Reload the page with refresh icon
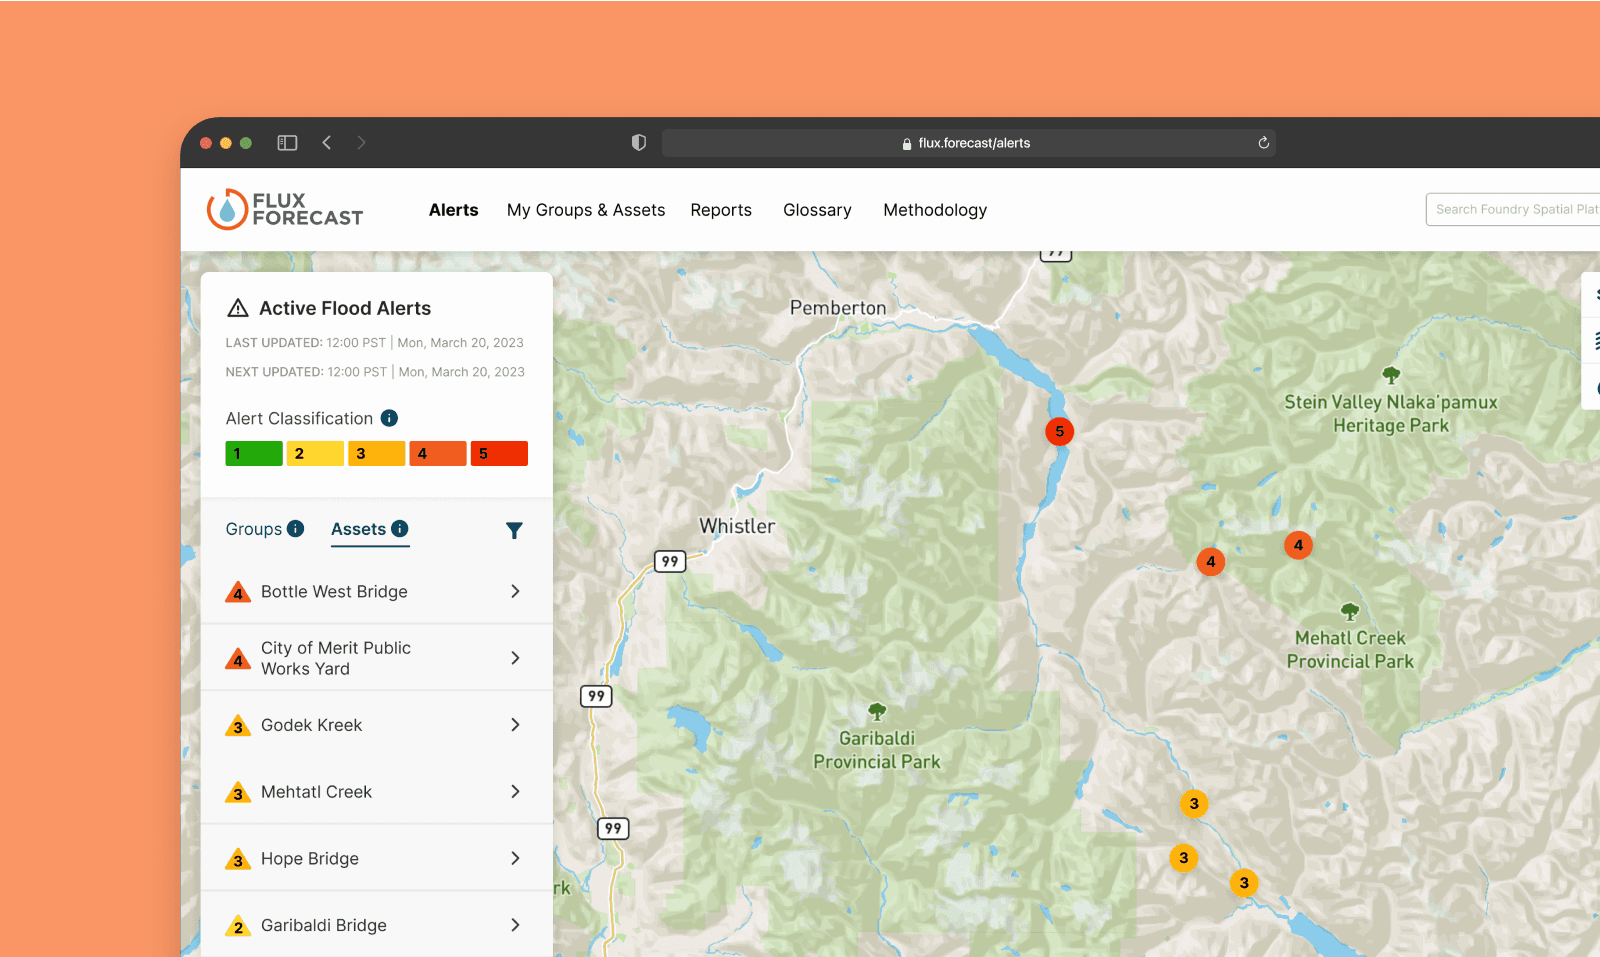This screenshot has height=957, width=1600. pos(1264,143)
